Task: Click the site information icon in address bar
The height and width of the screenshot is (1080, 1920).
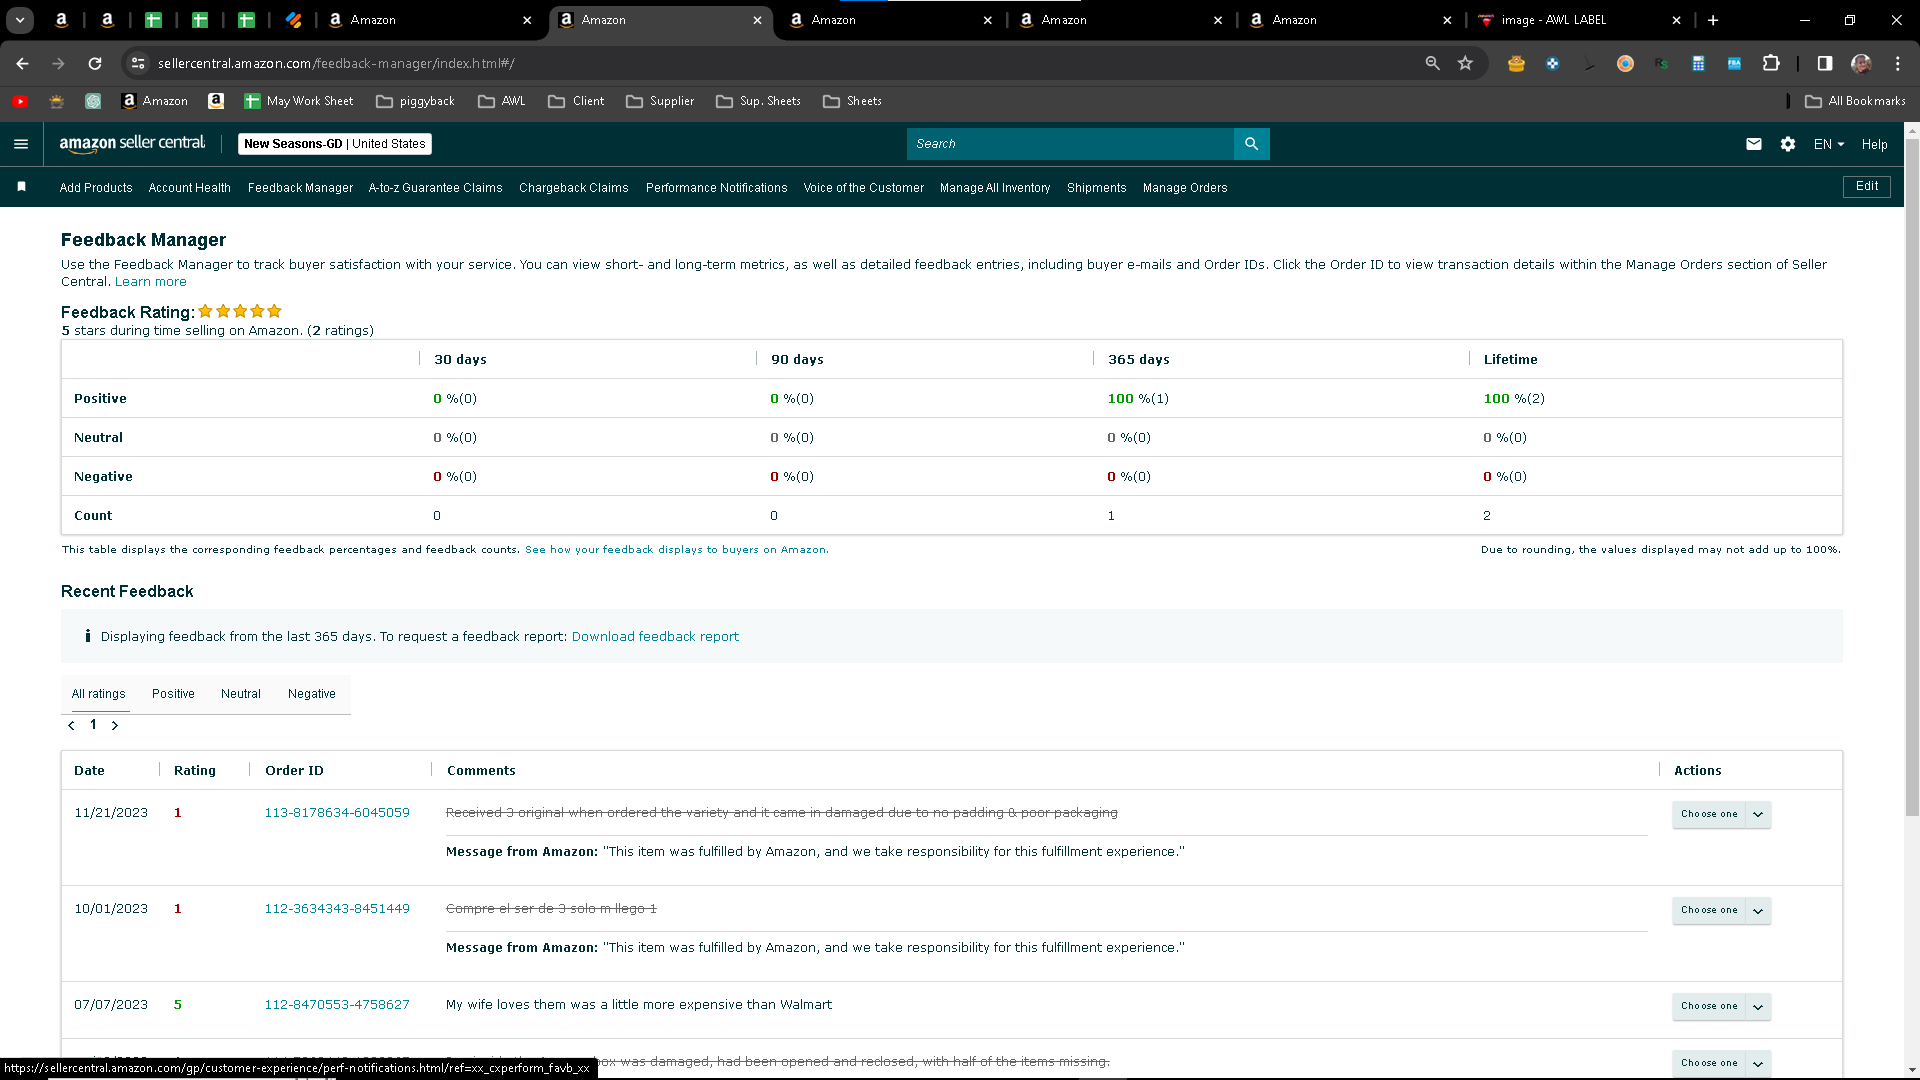Action: (x=139, y=63)
